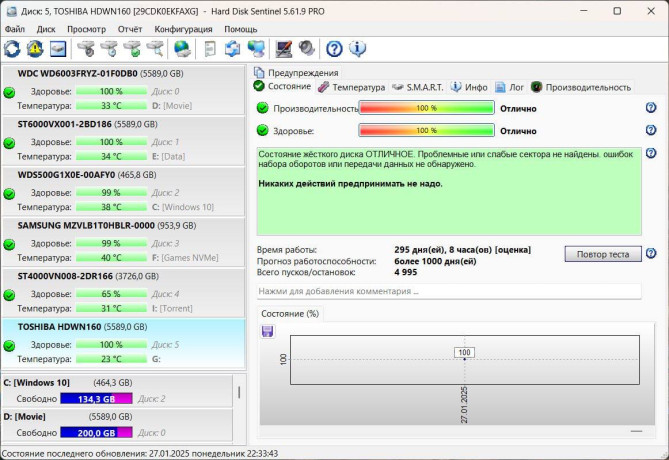
Task: Click the Производительность 100 % bar
Action: tap(426, 108)
